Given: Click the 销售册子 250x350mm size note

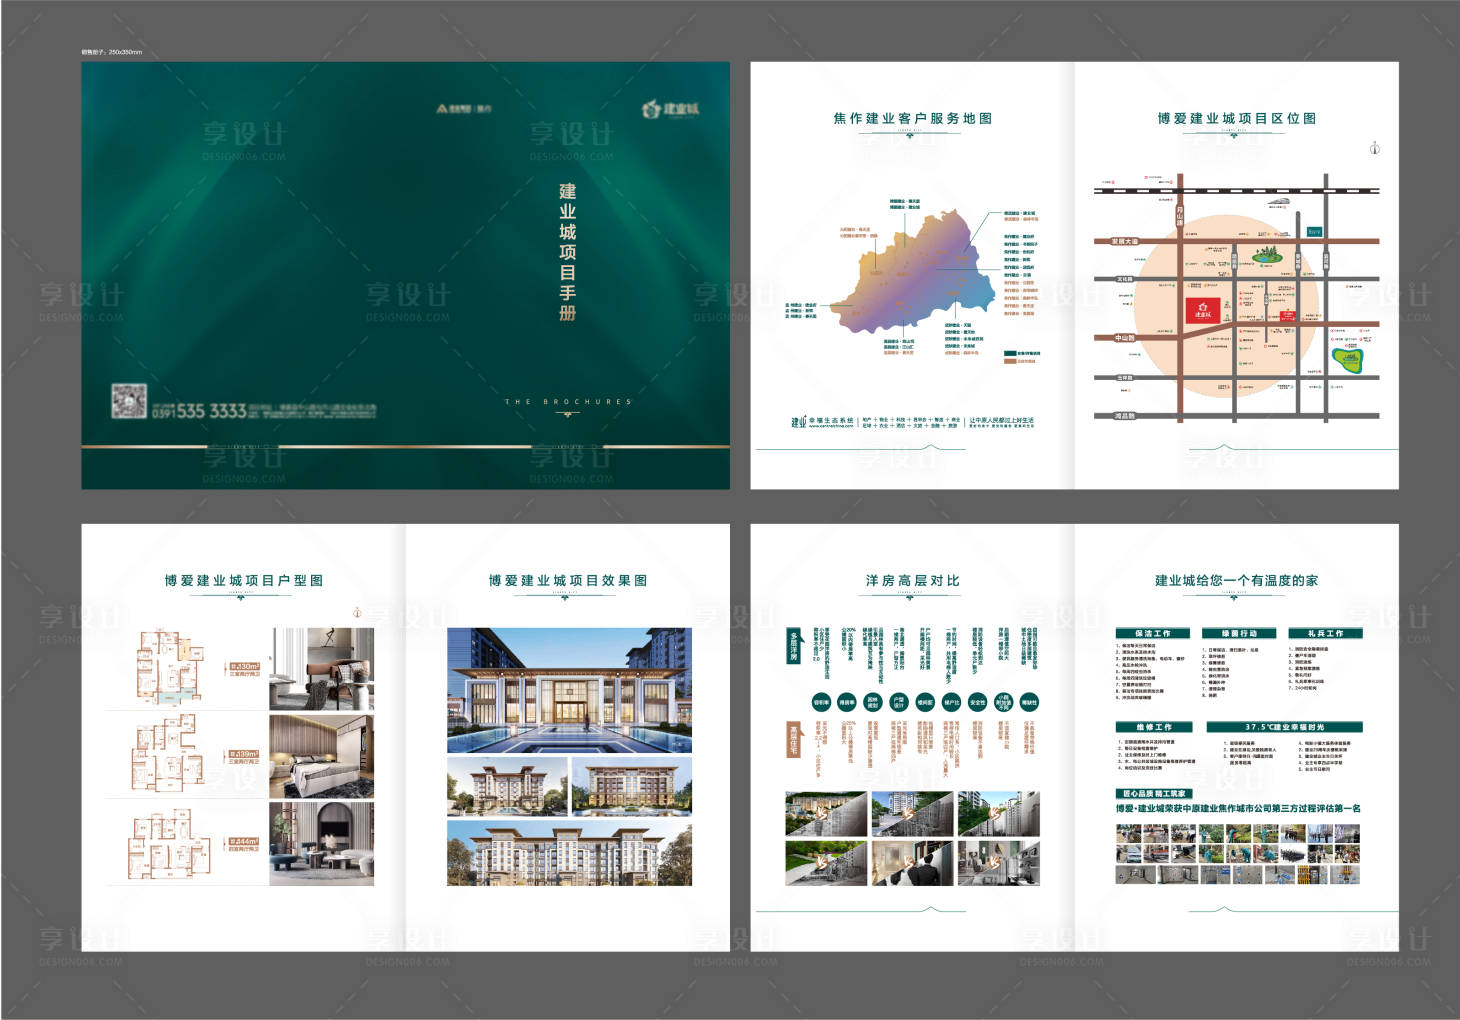Looking at the screenshot, I should [x=111, y=51].
